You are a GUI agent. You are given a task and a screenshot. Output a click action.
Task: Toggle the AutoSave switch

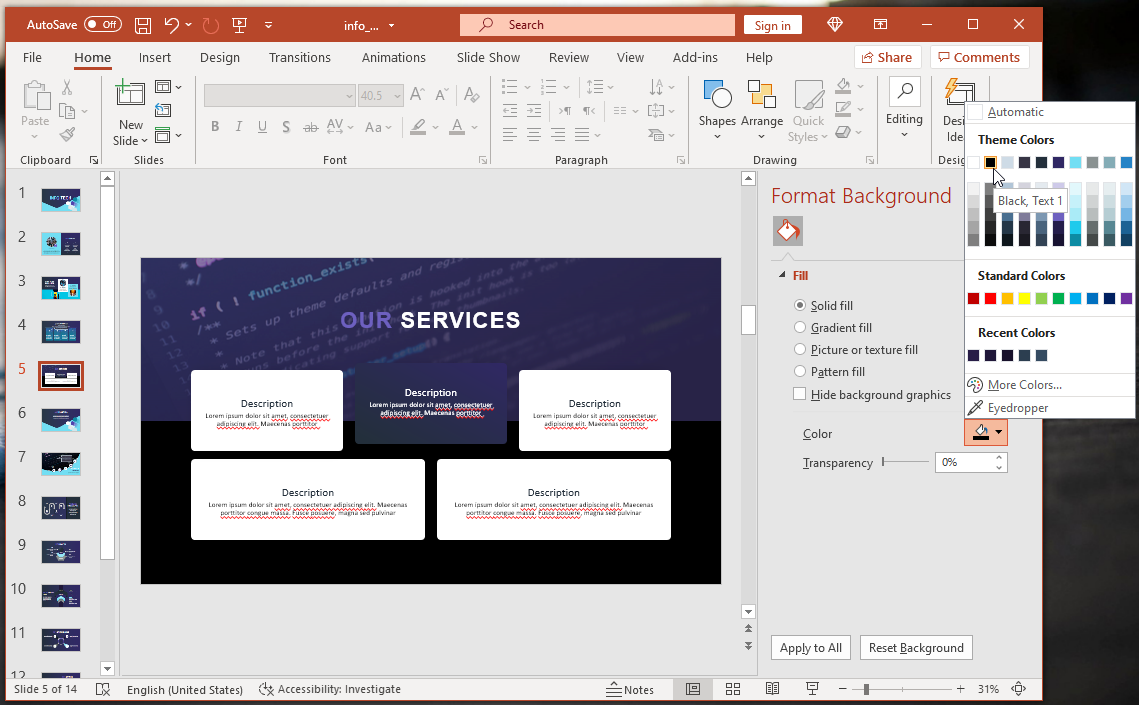[x=103, y=25]
